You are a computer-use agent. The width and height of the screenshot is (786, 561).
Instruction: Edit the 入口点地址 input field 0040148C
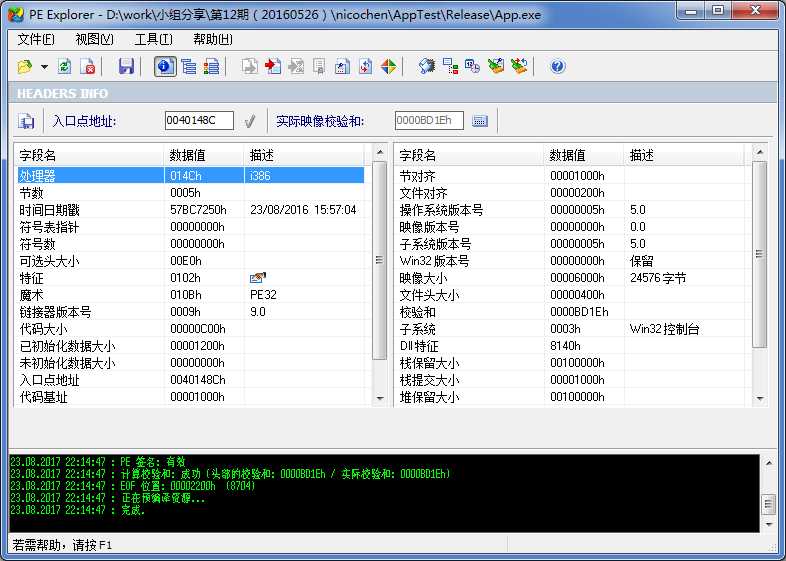(199, 120)
